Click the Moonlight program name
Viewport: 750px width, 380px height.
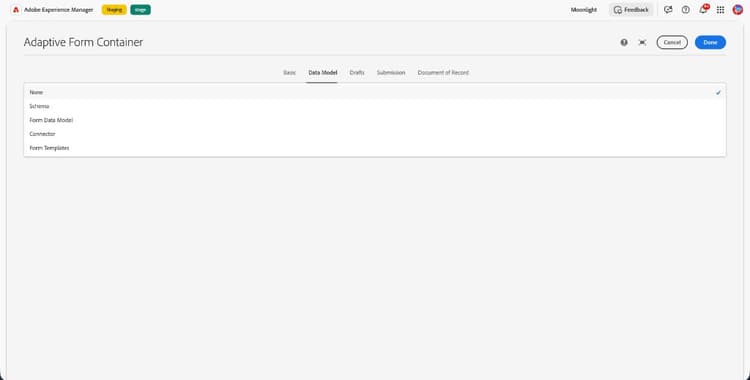coord(584,10)
